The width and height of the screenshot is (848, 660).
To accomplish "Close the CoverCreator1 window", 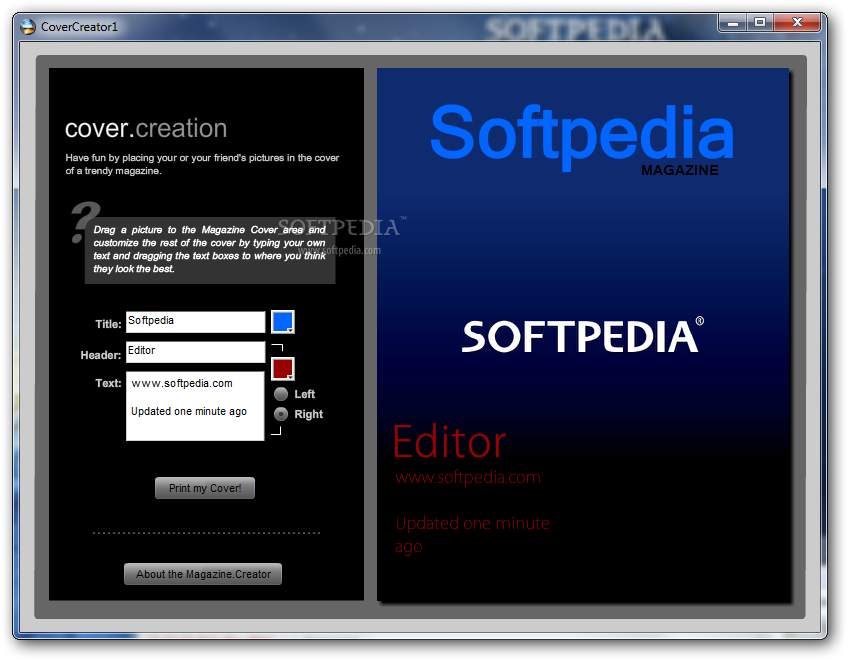I will click(x=797, y=23).
